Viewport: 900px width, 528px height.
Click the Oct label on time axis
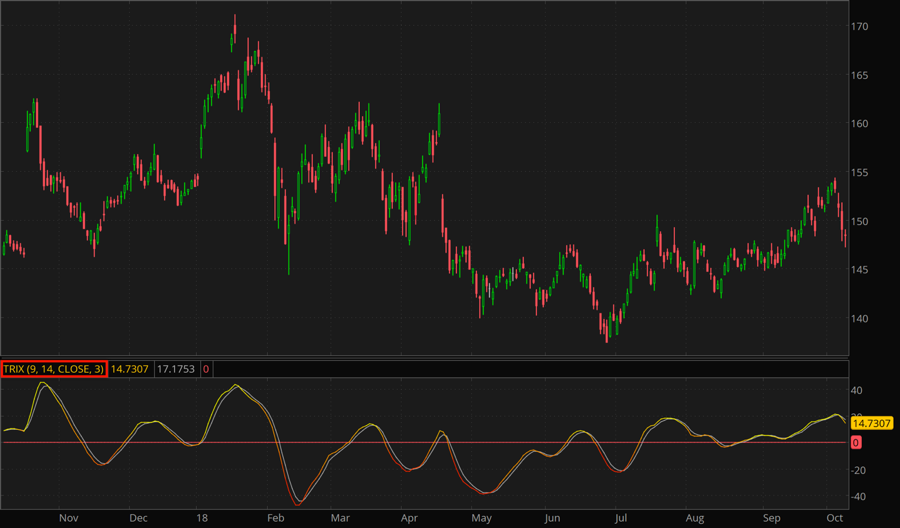(x=833, y=519)
